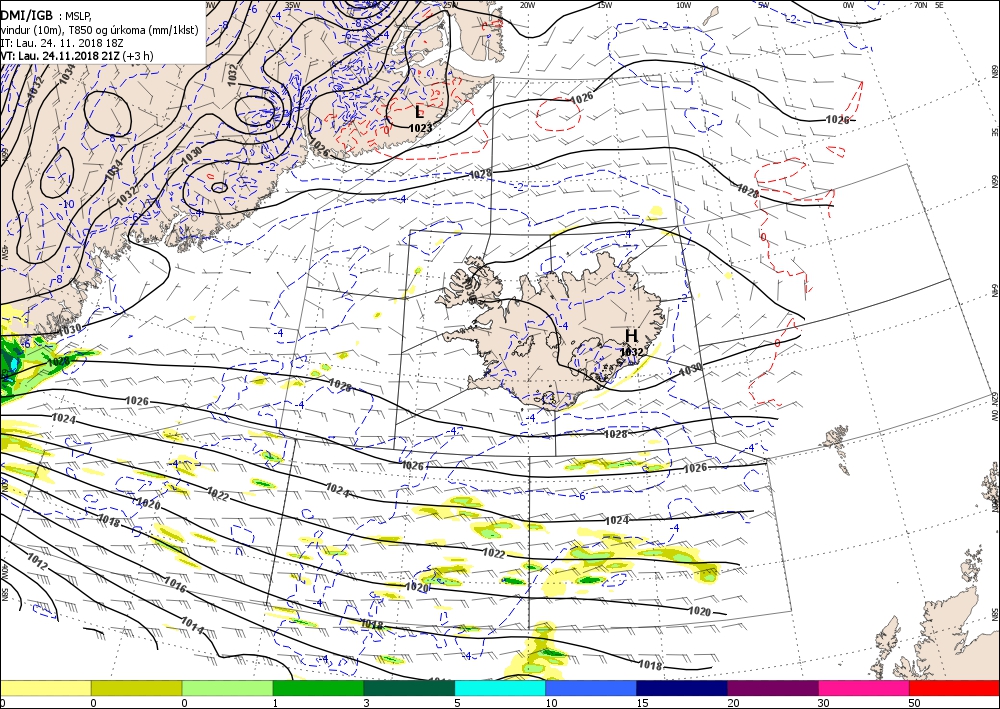This screenshot has width=1000, height=709.
Task: Click the legend scale value '20'
Action: pos(732,703)
